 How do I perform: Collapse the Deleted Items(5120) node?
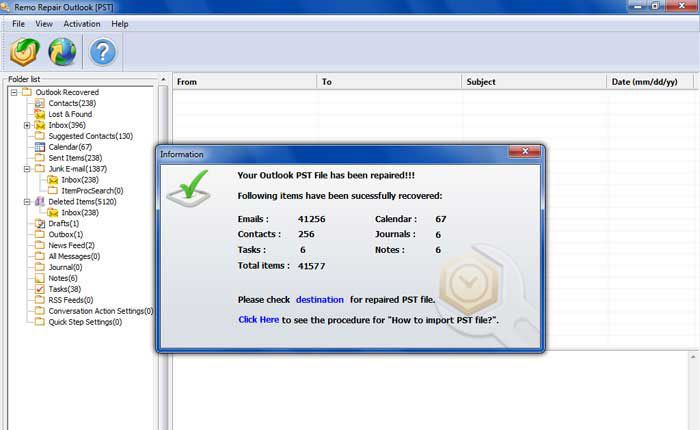click(27, 201)
